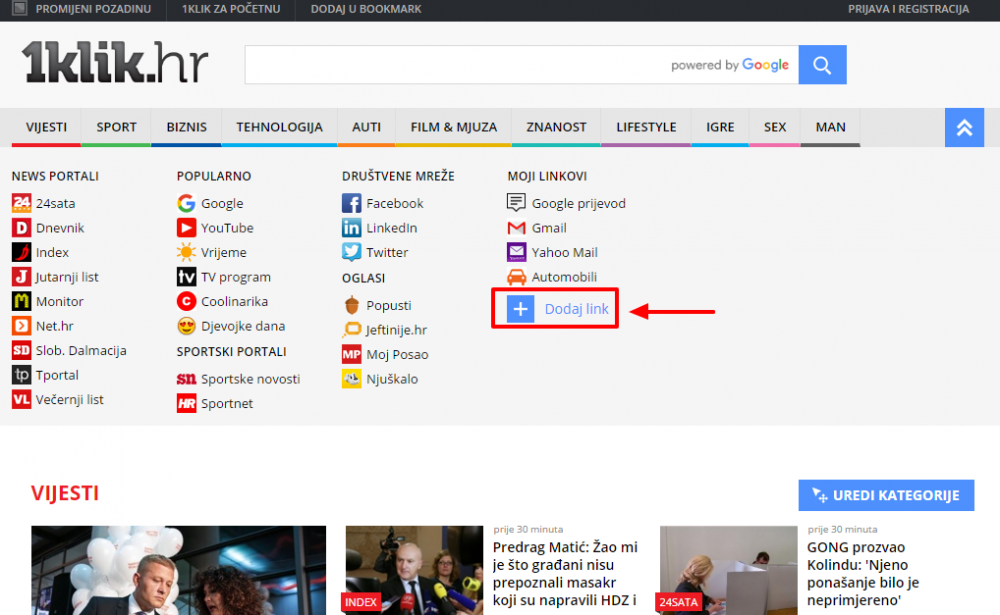Click the Twitter bird icon
The image size is (1000, 615).
point(351,252)
